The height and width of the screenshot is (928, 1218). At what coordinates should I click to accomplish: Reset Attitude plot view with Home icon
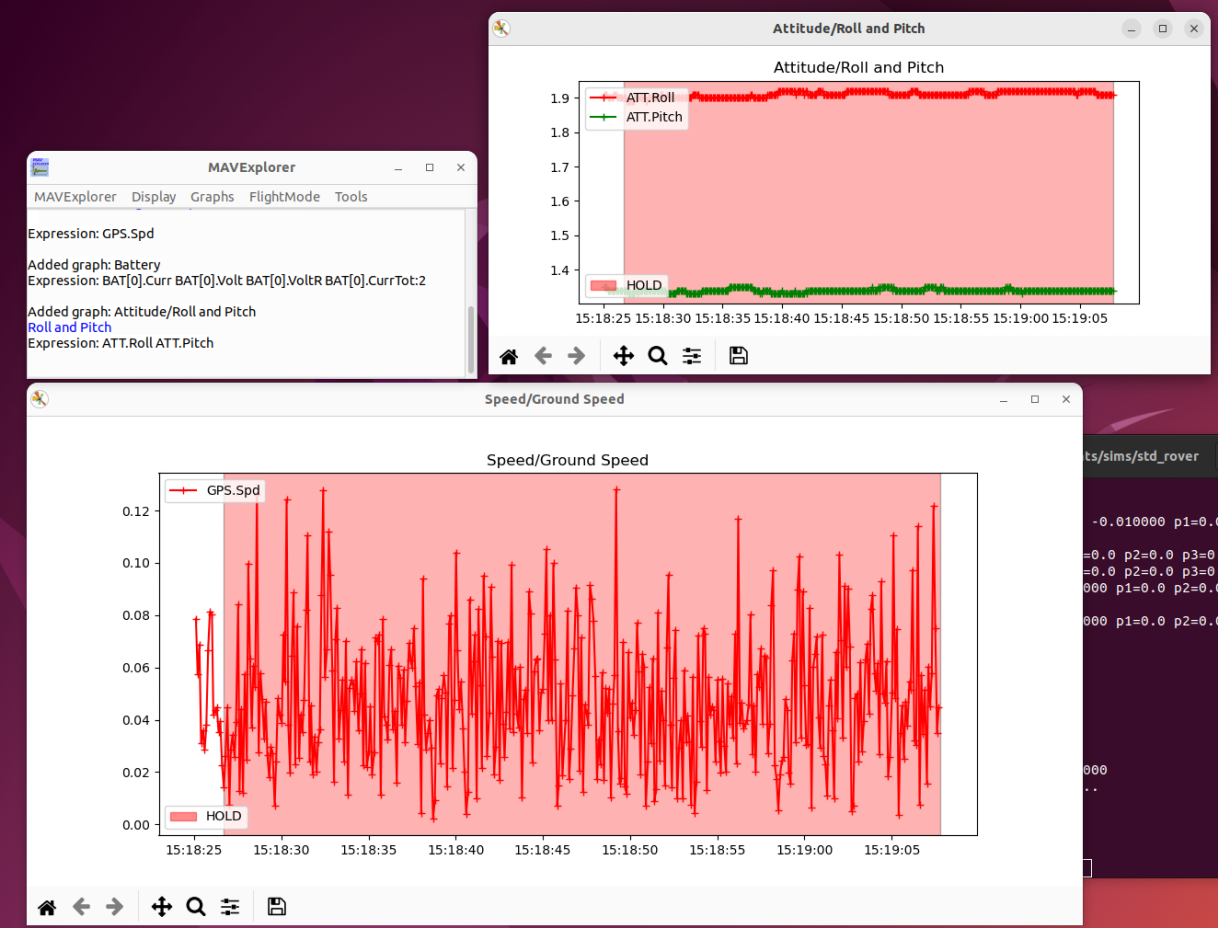[x=509, y=356]
